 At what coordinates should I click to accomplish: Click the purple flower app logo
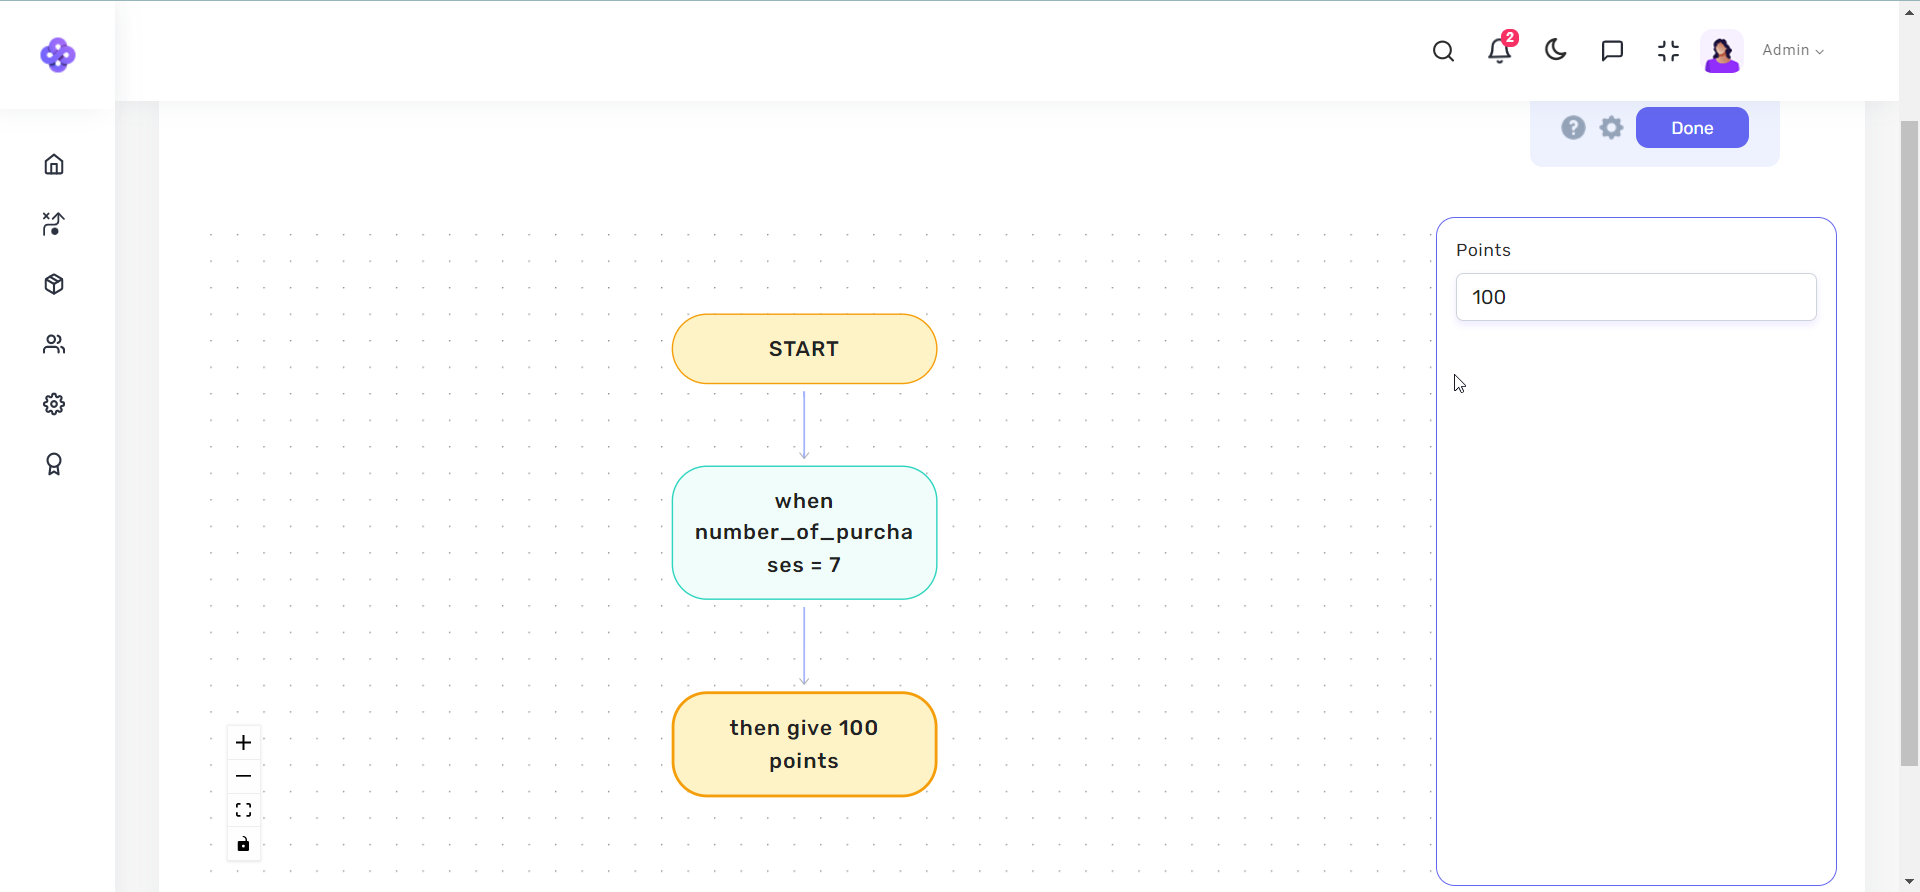(x=57, y=55)
